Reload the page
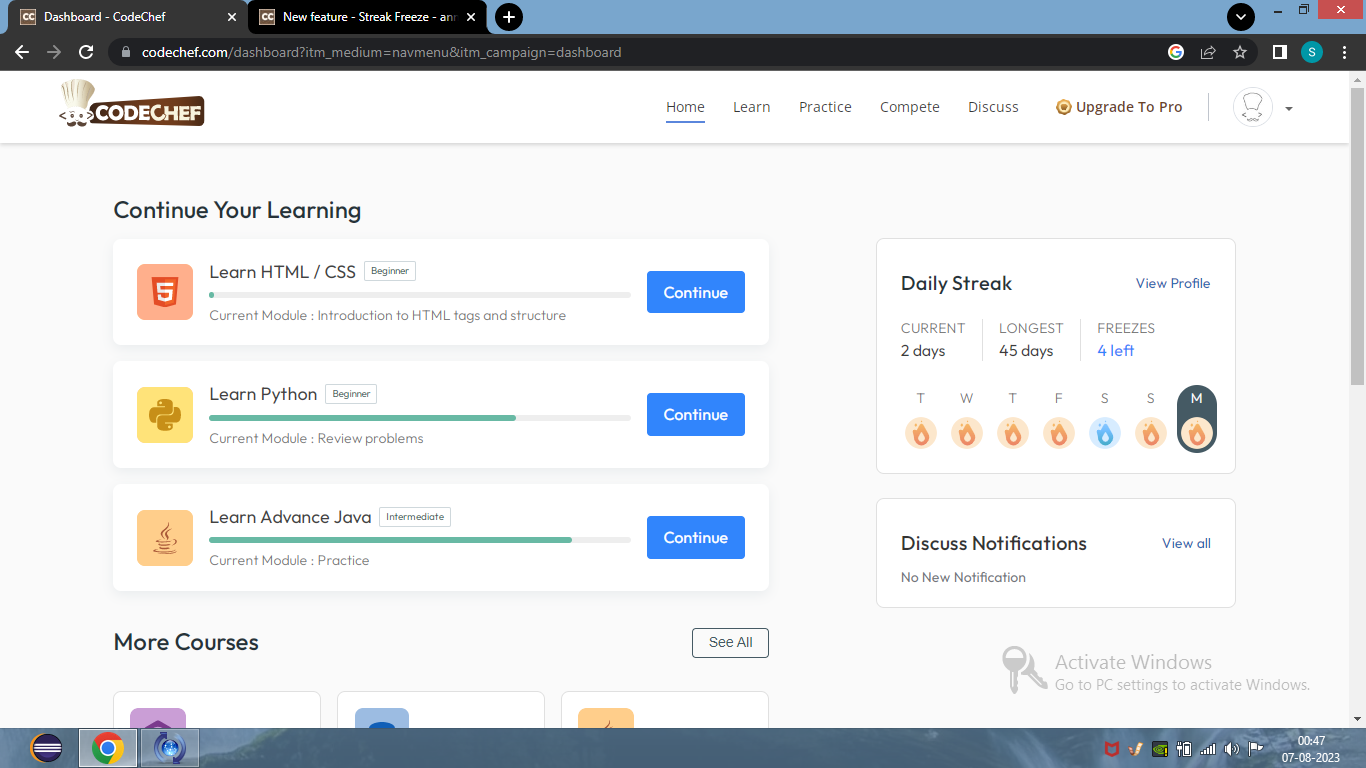This screenshot has height=768, width=1366. pos(86,52)
